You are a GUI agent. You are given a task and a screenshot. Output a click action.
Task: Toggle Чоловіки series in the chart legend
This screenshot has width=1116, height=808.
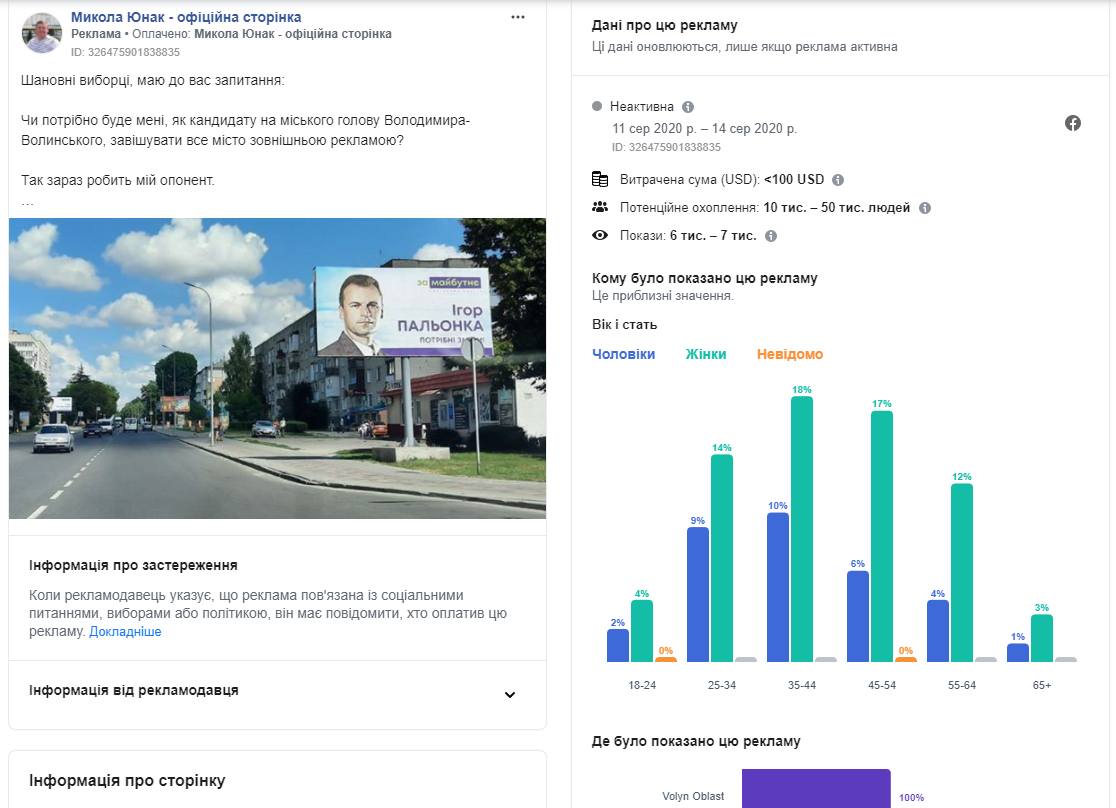click(x=623, y=354)
